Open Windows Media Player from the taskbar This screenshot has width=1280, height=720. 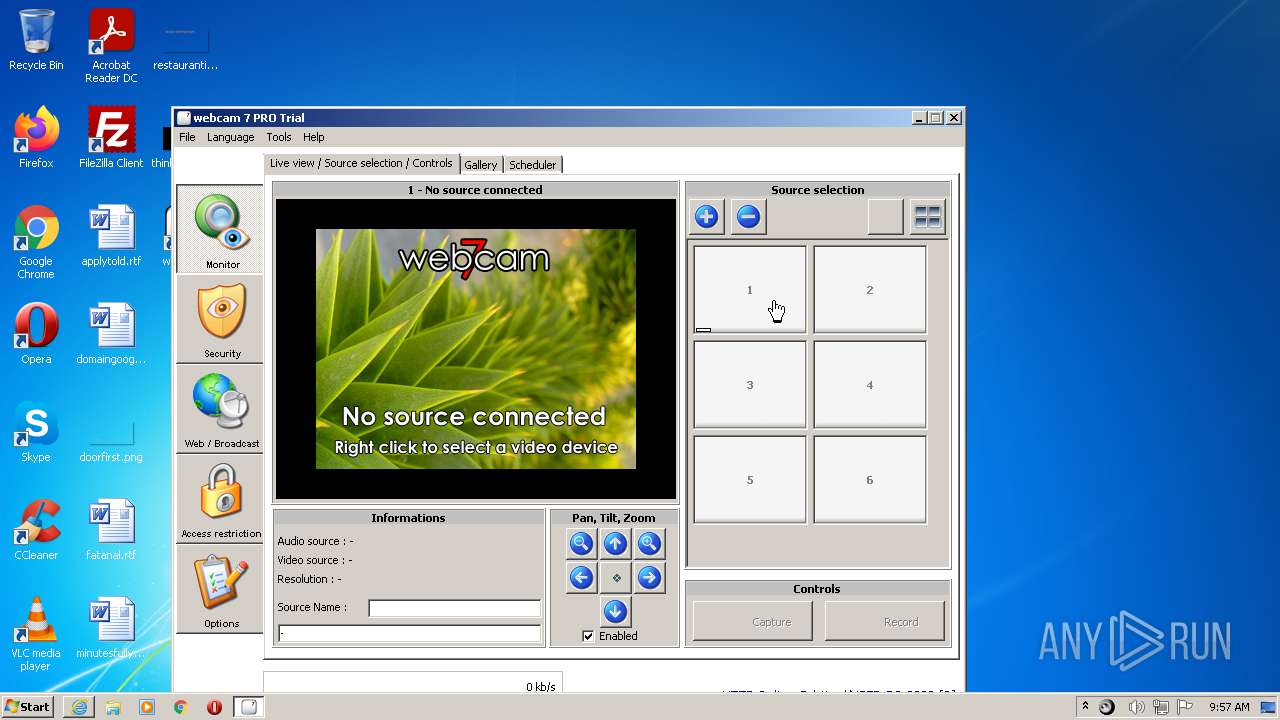[x=147, y=707]
